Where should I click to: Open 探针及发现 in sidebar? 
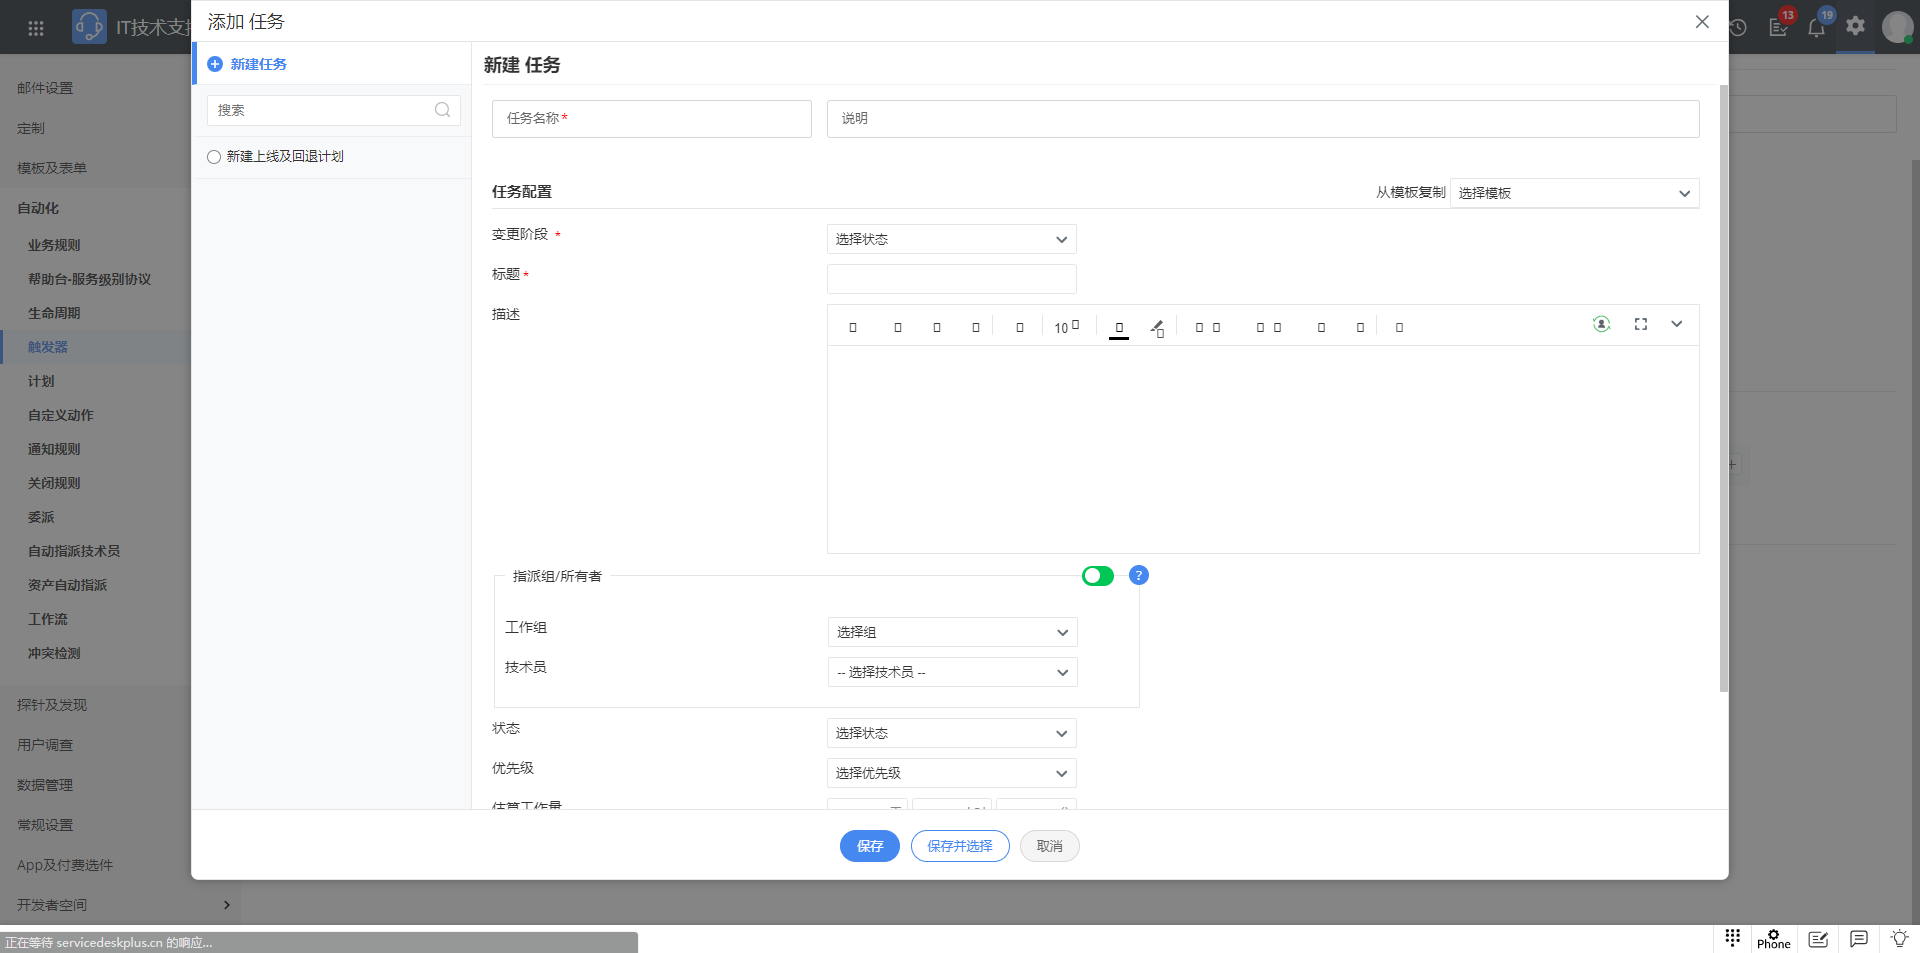(52, 705)
